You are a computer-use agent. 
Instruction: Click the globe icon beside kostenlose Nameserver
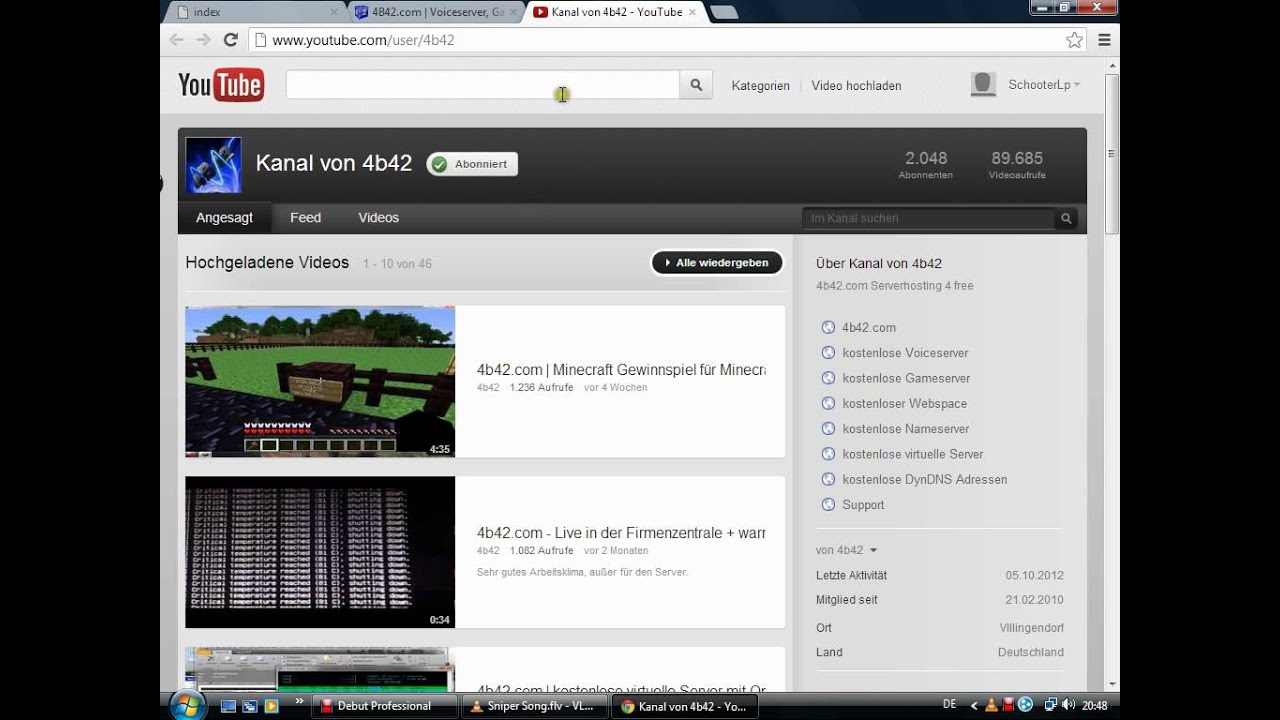click(x=827, y=429)
